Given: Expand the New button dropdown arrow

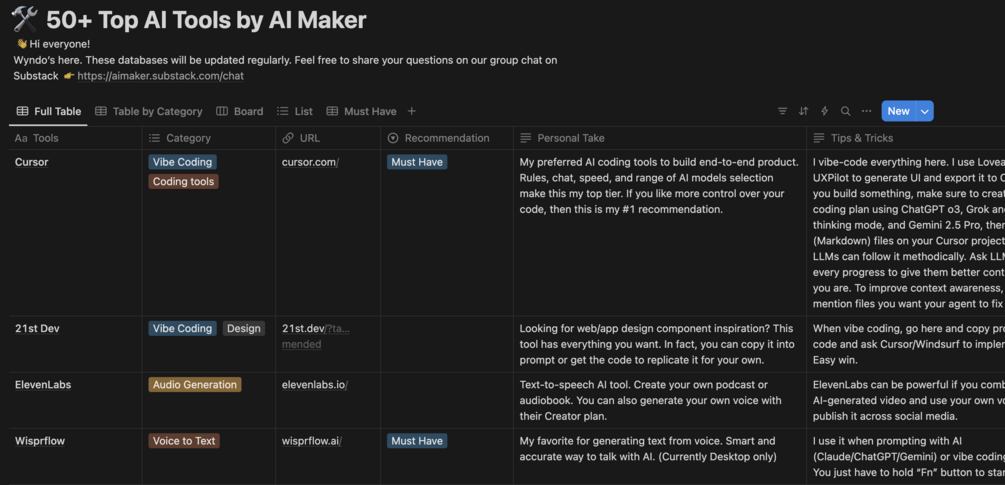Looking at the screenshot, I should pyautogui.click(x=925, y=111).
